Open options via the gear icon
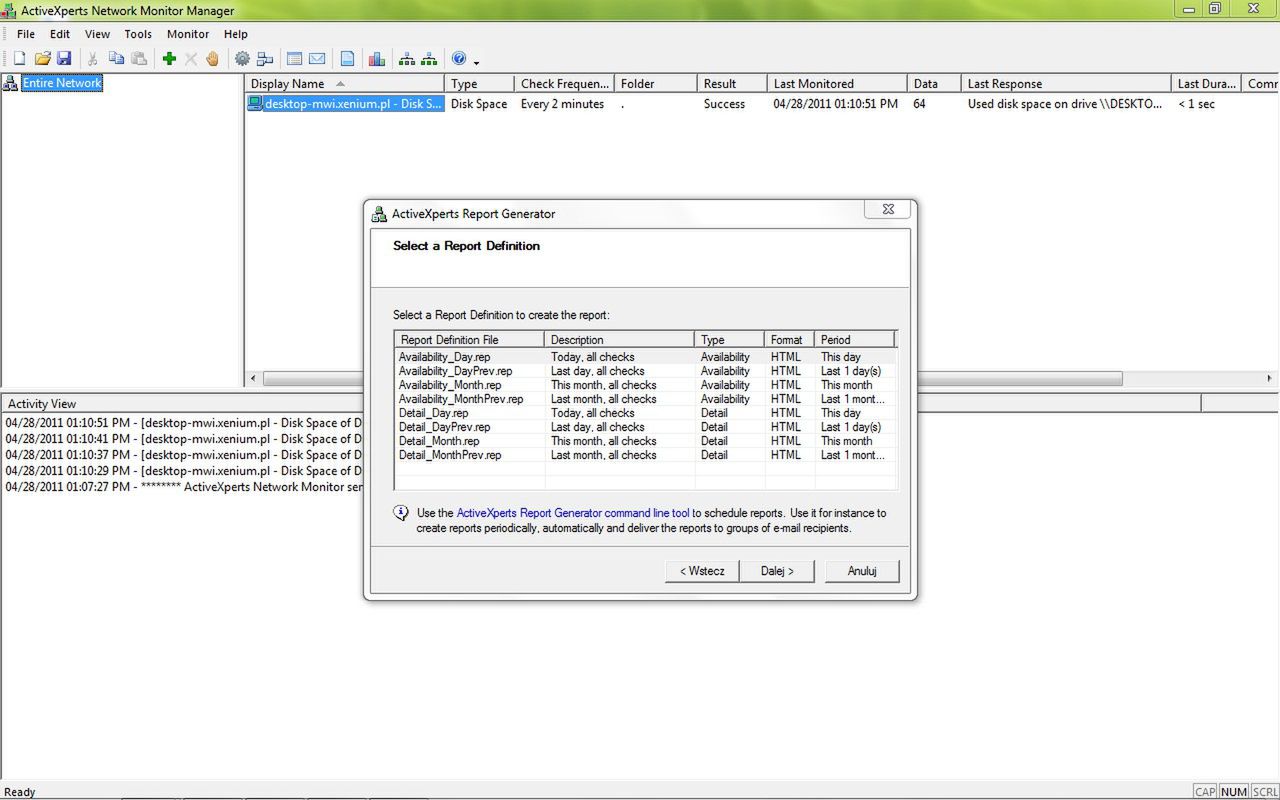 pos(242,59)
